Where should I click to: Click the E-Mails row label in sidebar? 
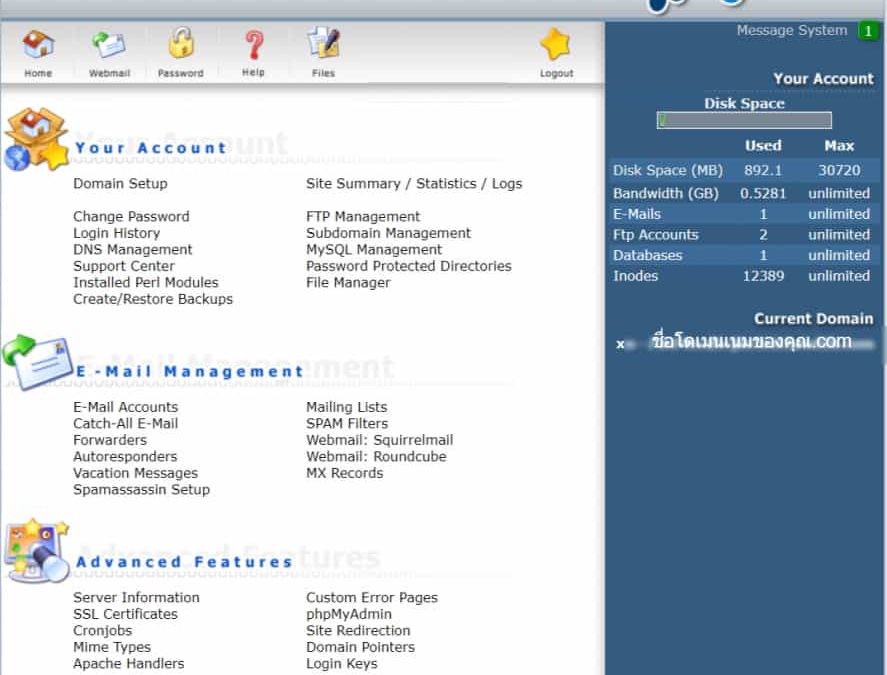click(x=636, y=214)
